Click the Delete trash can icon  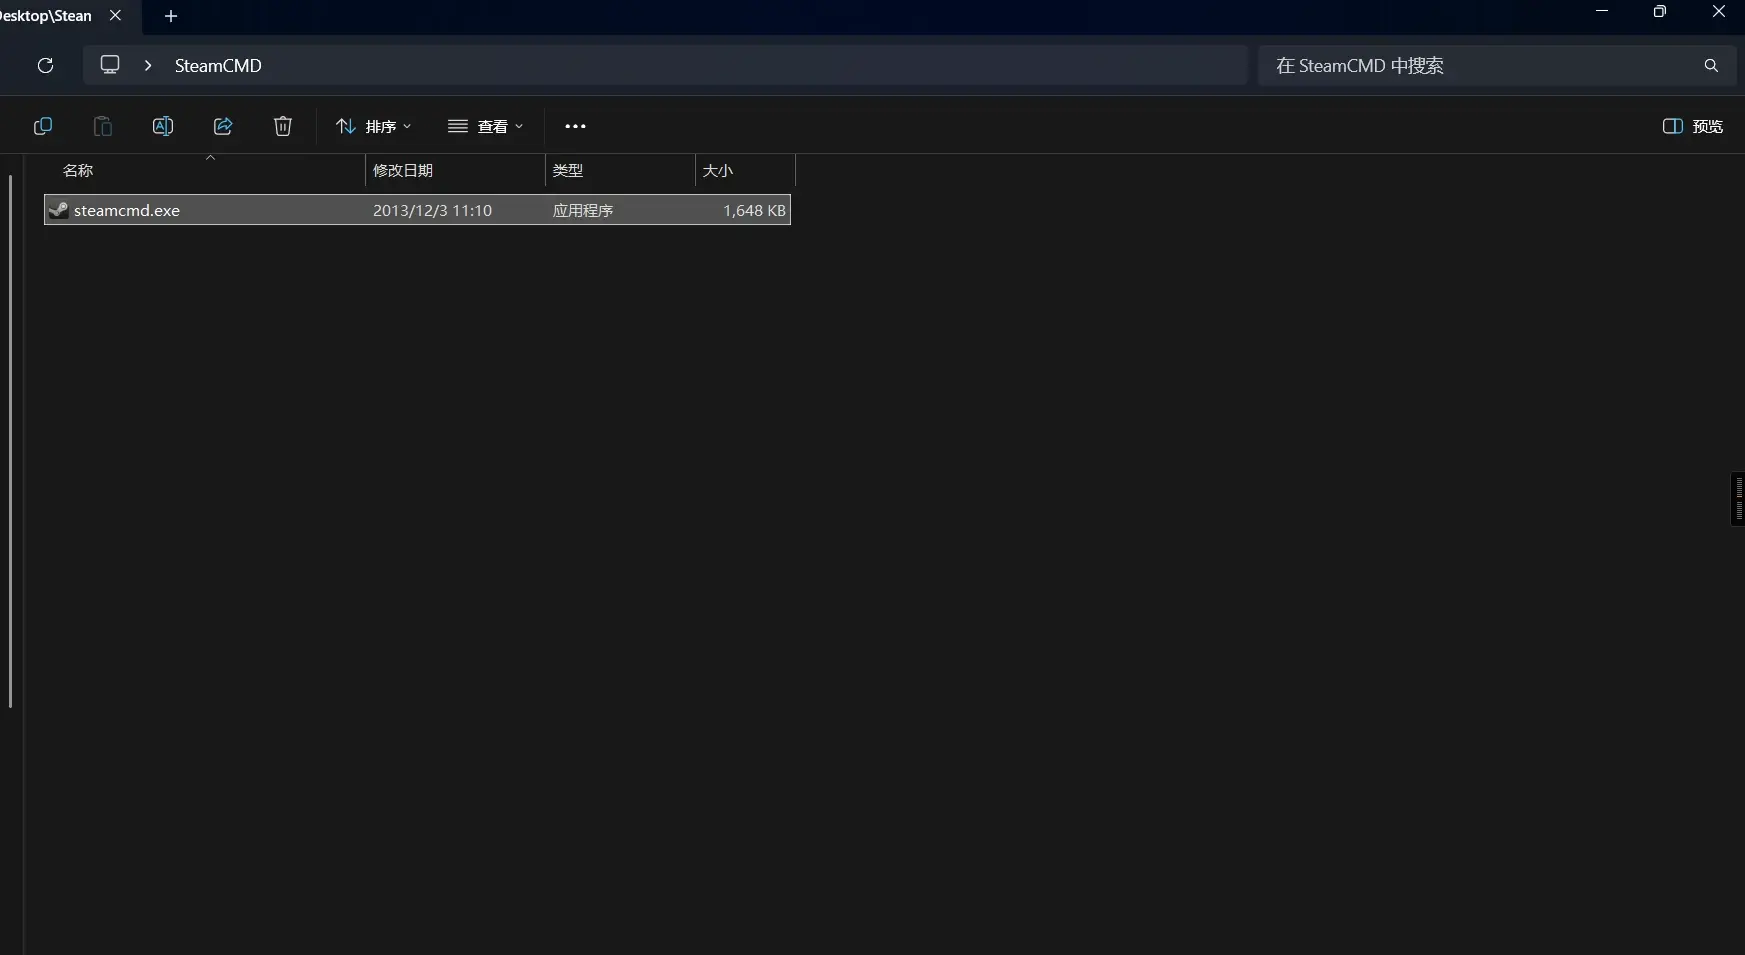tap(283, 126)
